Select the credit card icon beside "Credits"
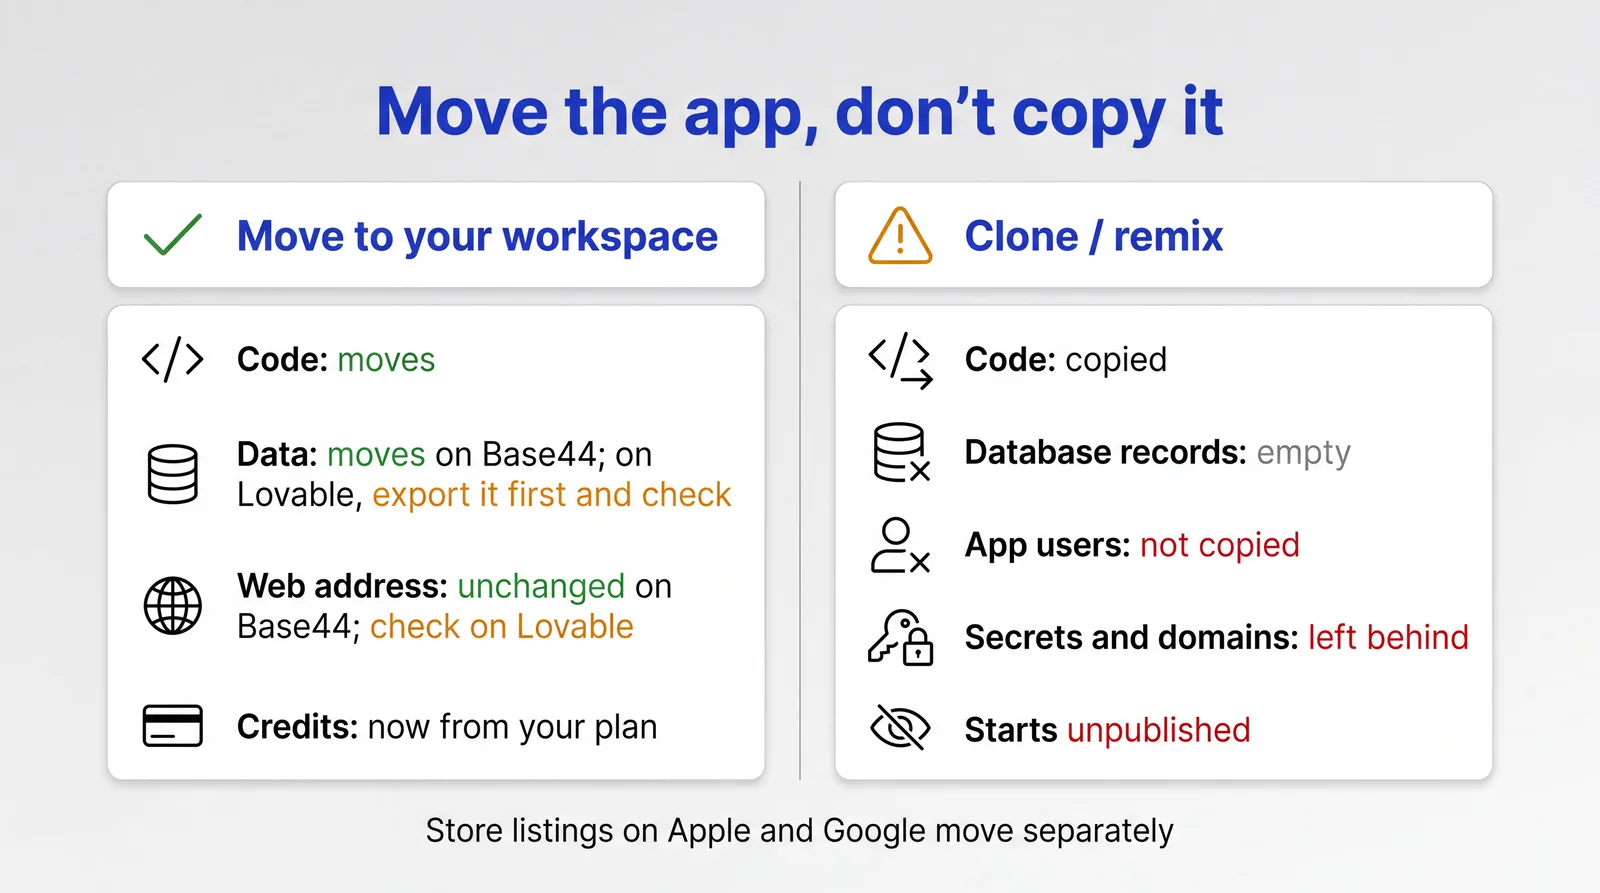 click(173, 726)
